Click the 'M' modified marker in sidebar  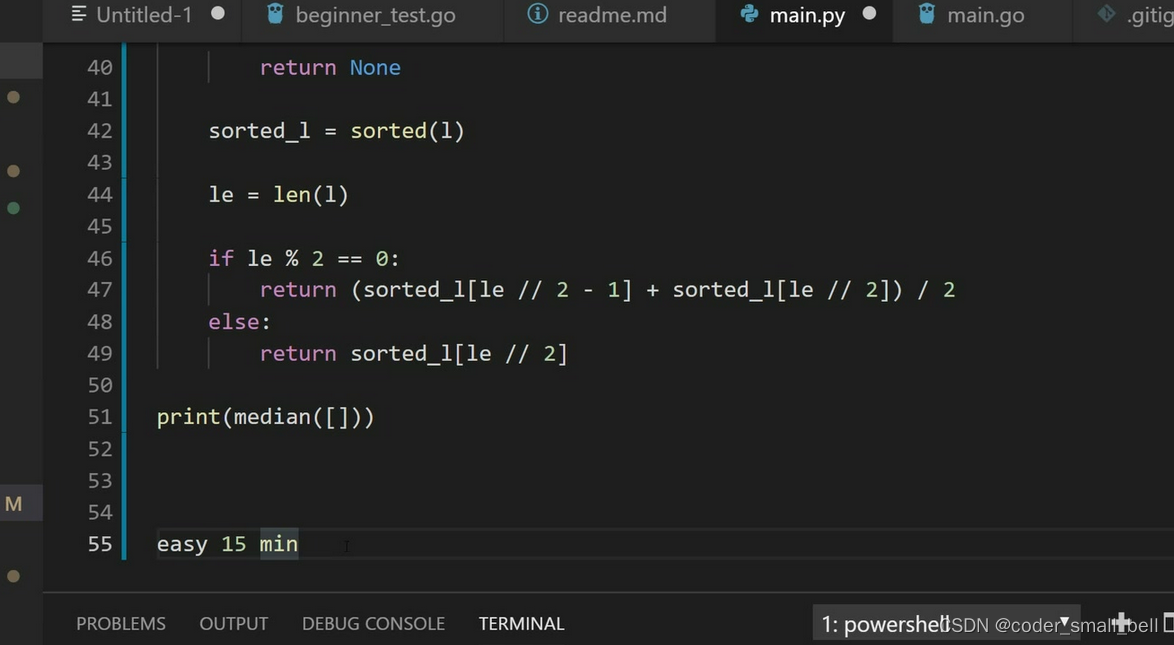[13, 504]
